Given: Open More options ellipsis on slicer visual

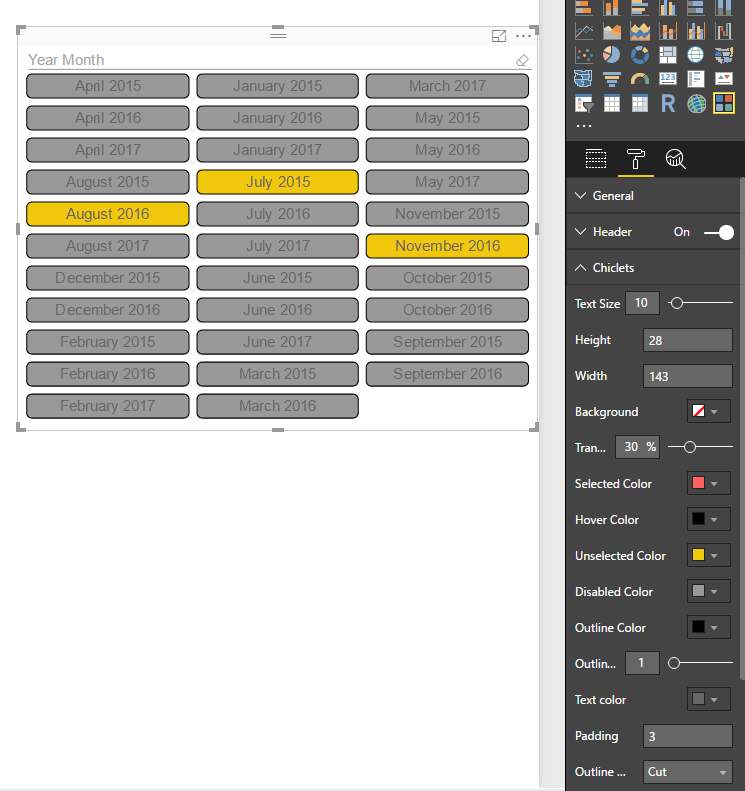Looking at the screenshot, I should 524,36.
